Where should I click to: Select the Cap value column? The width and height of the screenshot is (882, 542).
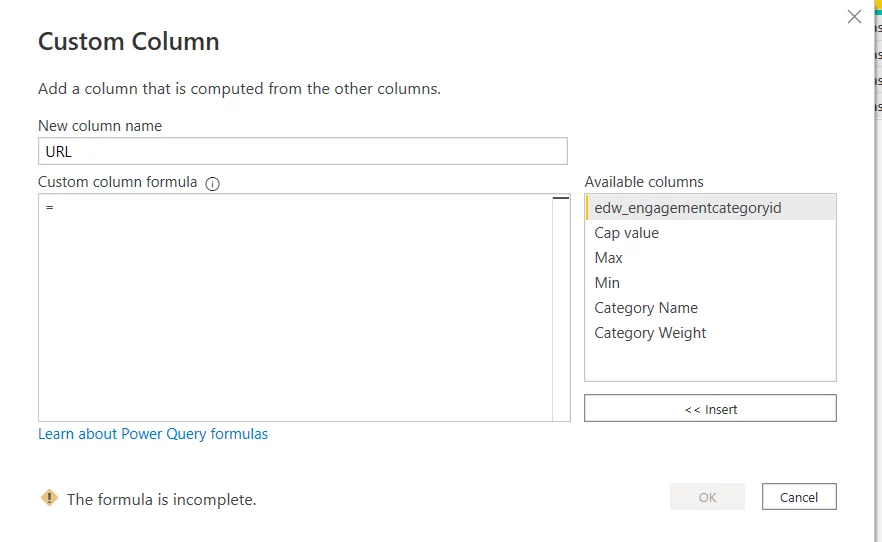pyautogui.click(x=710, y=233)
